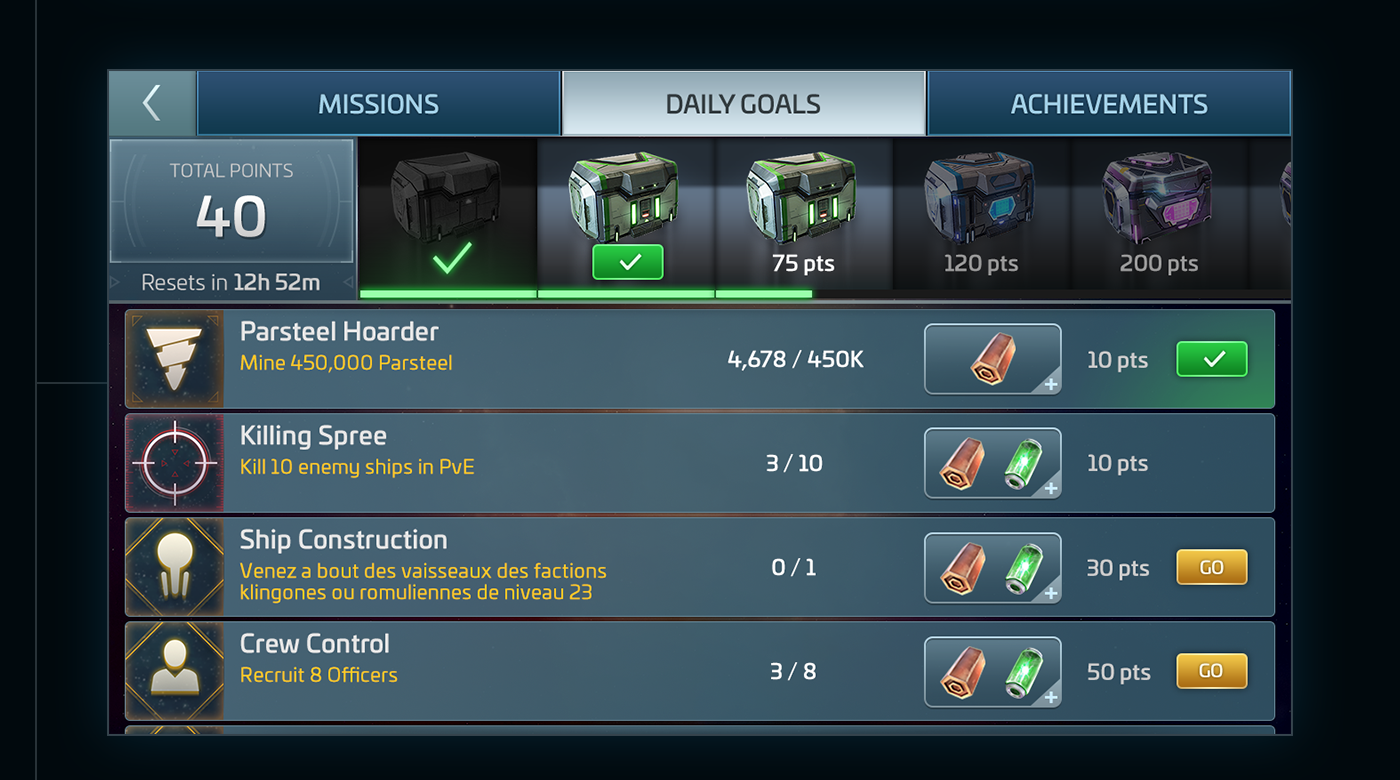This screenshot has width=1400, height=780.
Task: Claim Parsteel Hoarder green checkmark button
Action: pyautogui.click(x=1212, y=359)
